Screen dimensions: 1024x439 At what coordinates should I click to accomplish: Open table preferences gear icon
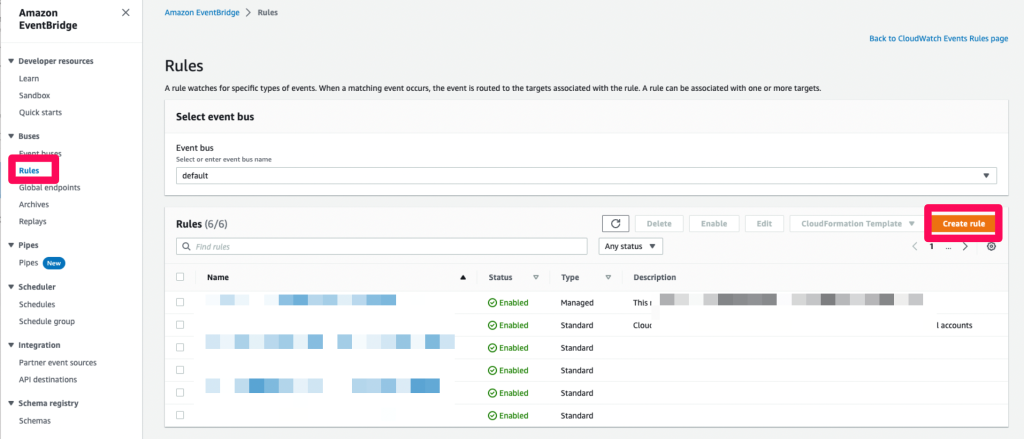tap(991, 246)
